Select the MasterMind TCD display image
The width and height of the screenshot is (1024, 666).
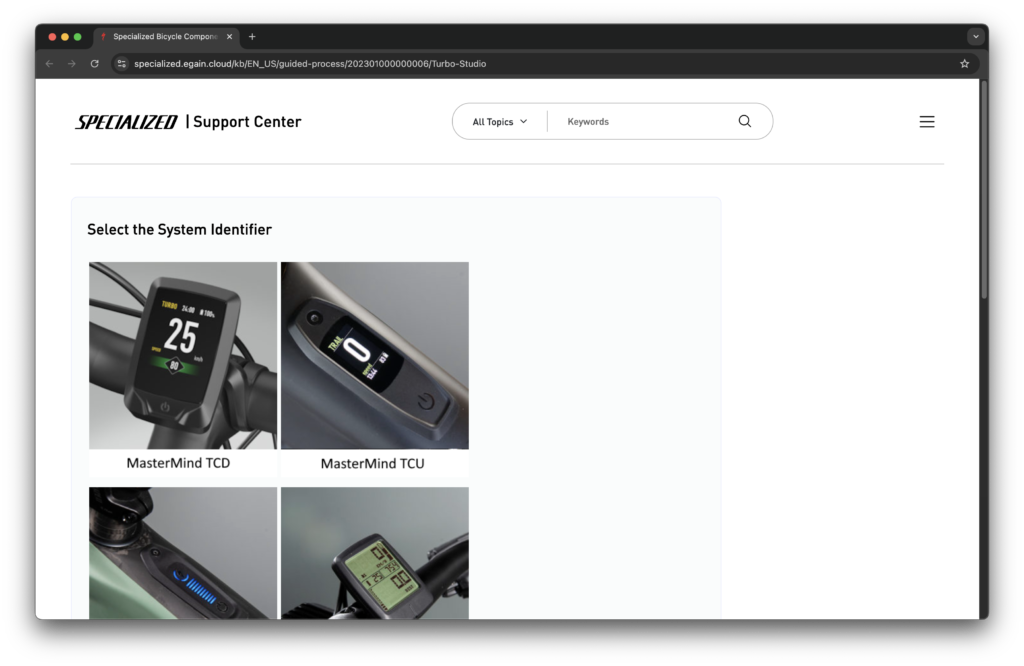point(182,355)
